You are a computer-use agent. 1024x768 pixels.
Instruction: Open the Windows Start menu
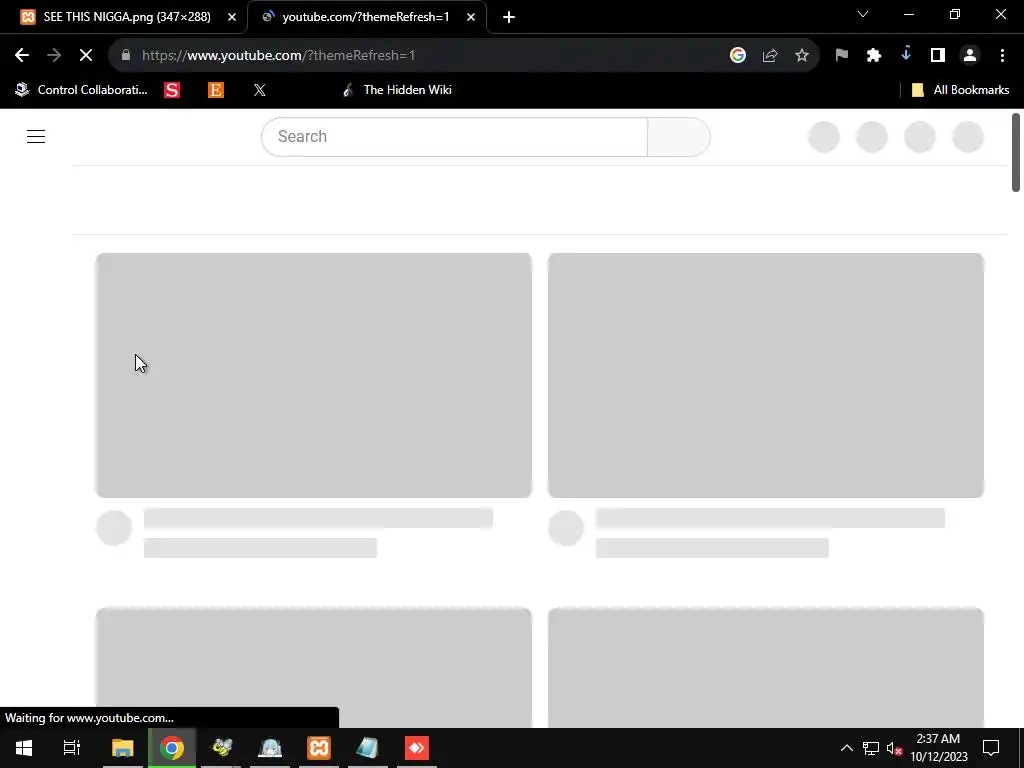24,748
